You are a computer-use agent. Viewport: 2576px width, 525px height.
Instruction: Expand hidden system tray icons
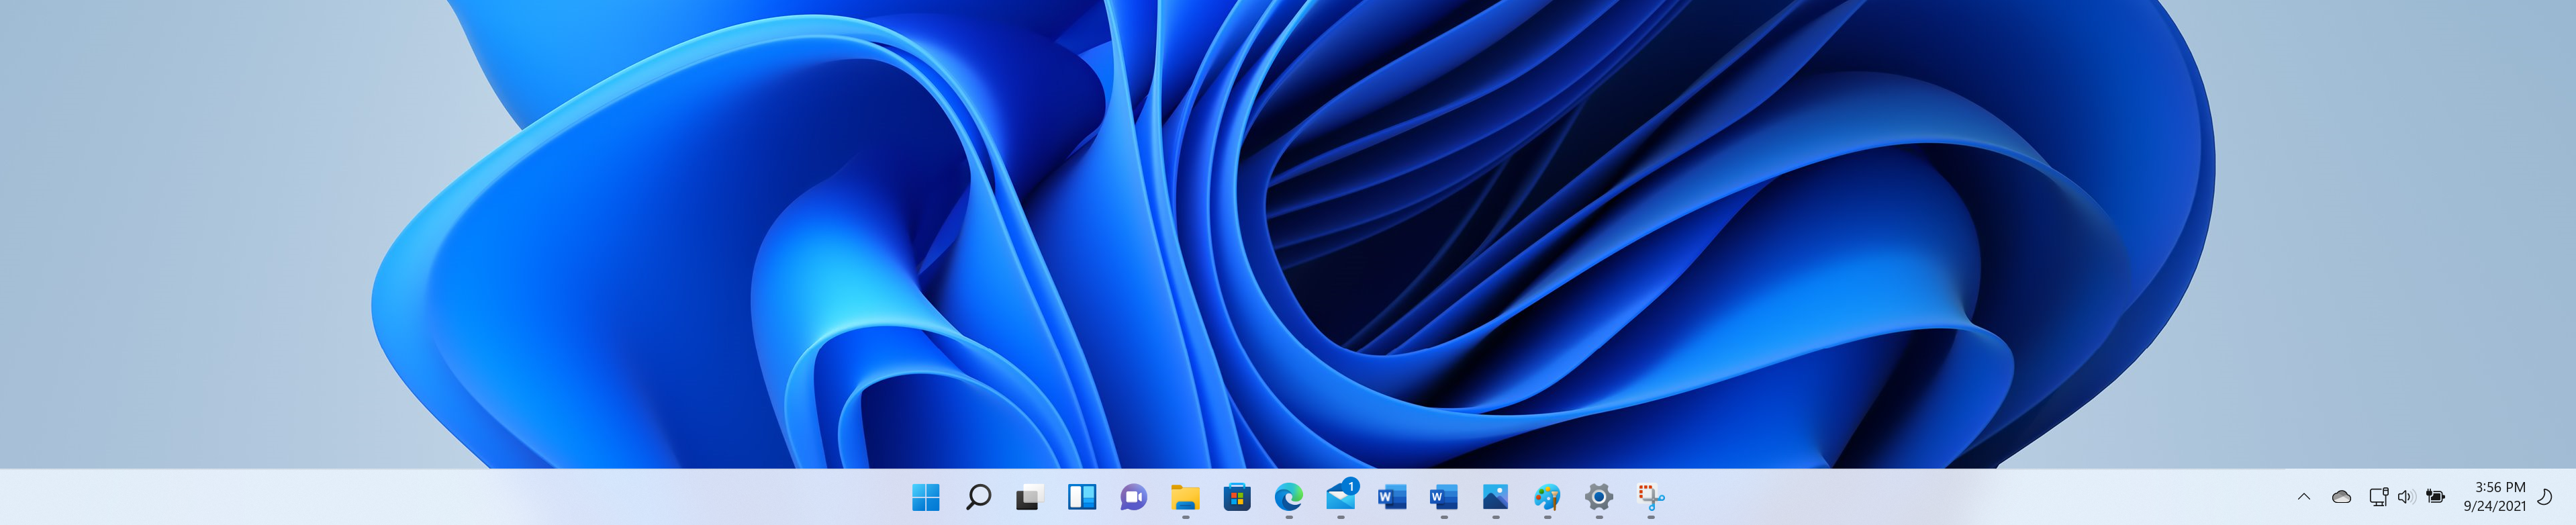coord(2304,497)
